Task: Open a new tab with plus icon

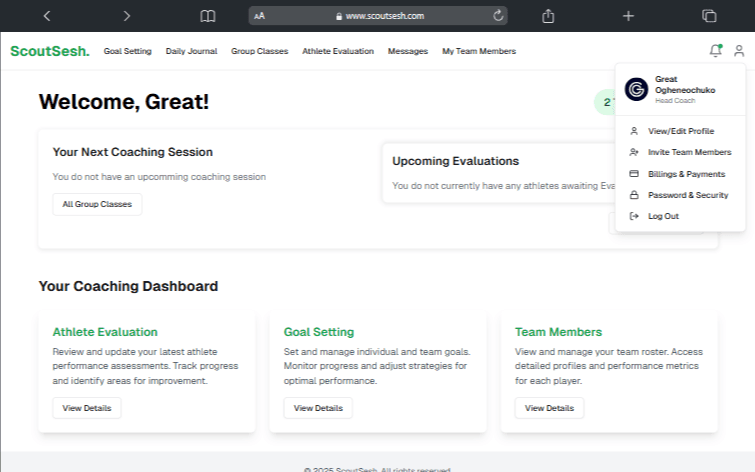Action: (x=628, y=16)
